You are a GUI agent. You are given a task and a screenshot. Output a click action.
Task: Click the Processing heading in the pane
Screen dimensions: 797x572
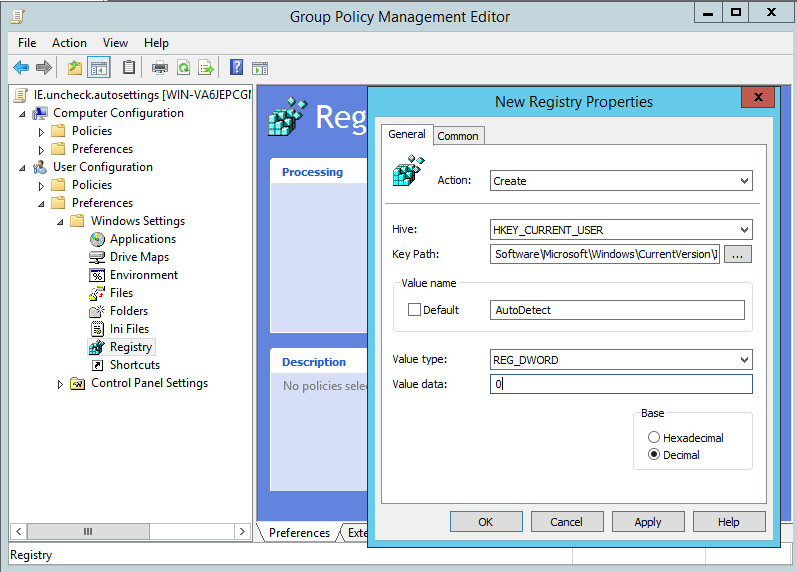click(x=312, y=172)
